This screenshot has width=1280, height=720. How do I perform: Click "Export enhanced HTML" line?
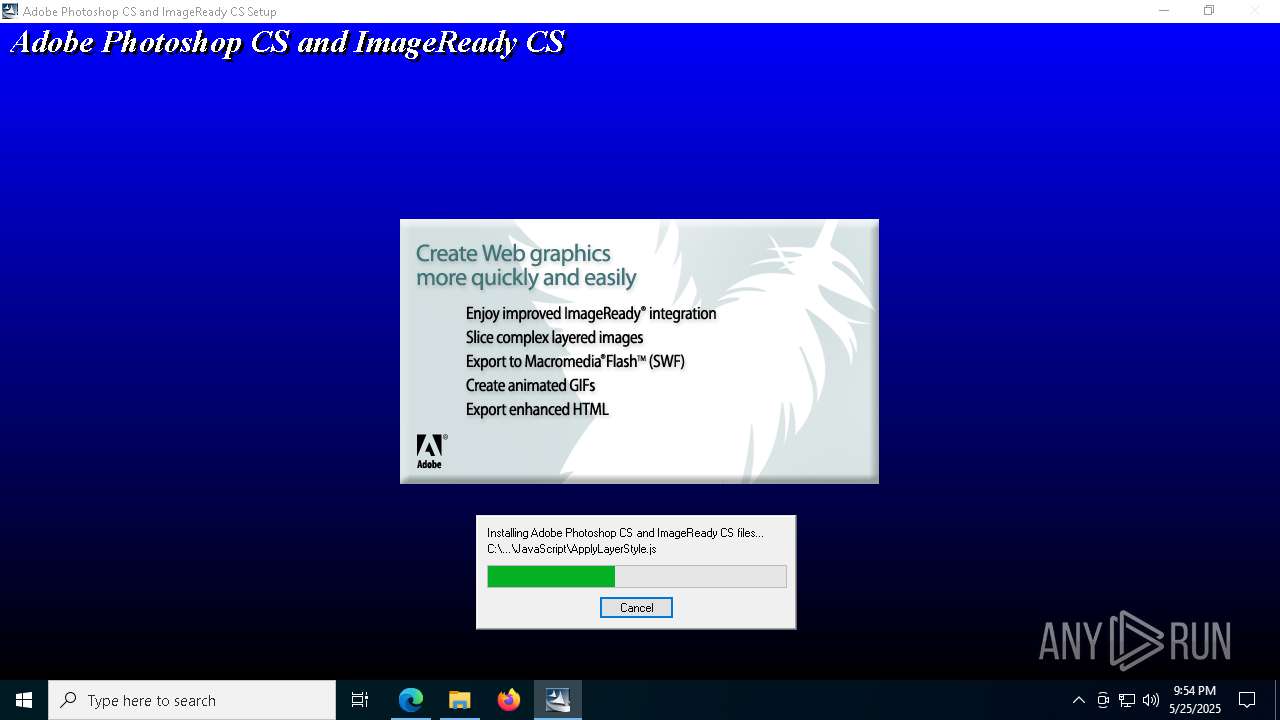[537, 409]
